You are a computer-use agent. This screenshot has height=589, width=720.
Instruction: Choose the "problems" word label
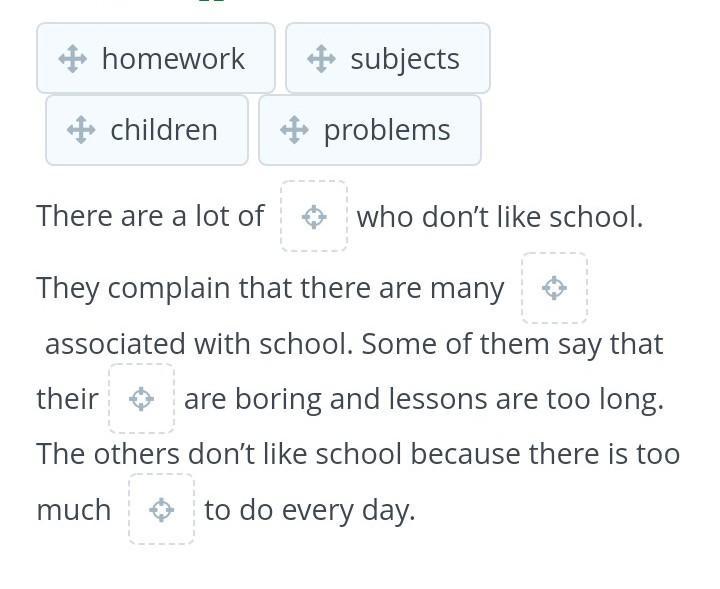click(x=387, y=130)
